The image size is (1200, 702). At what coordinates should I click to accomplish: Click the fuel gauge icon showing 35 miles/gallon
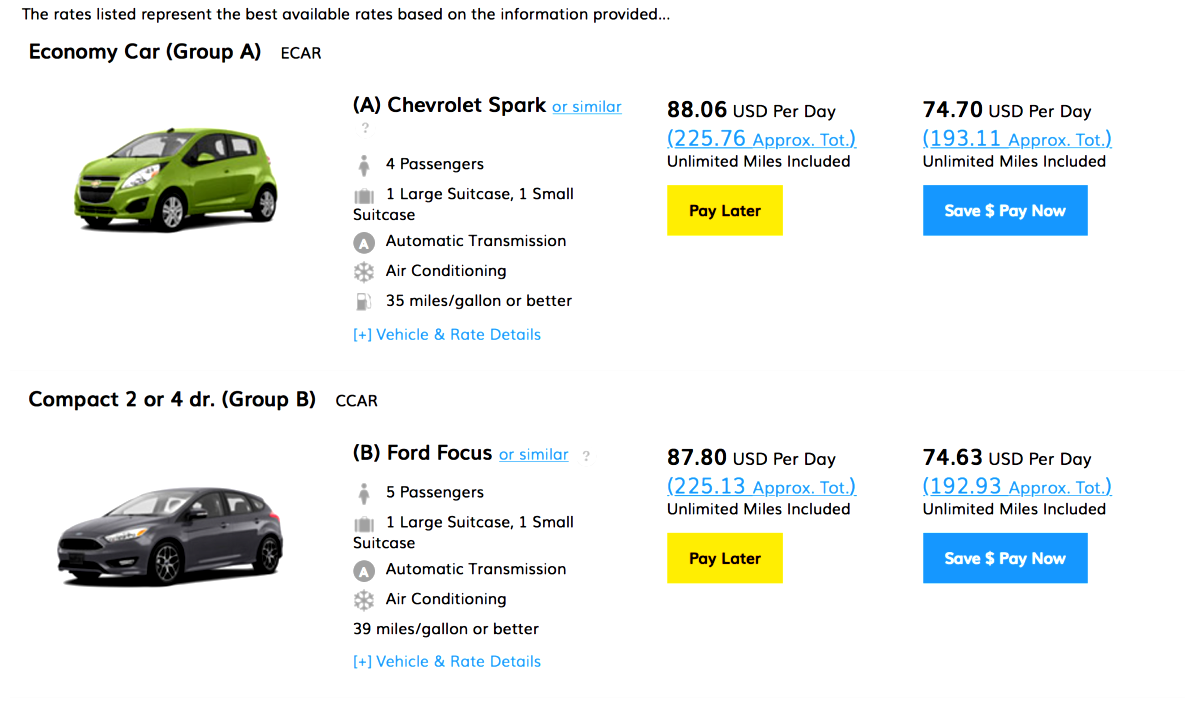[x=364, y=300]
